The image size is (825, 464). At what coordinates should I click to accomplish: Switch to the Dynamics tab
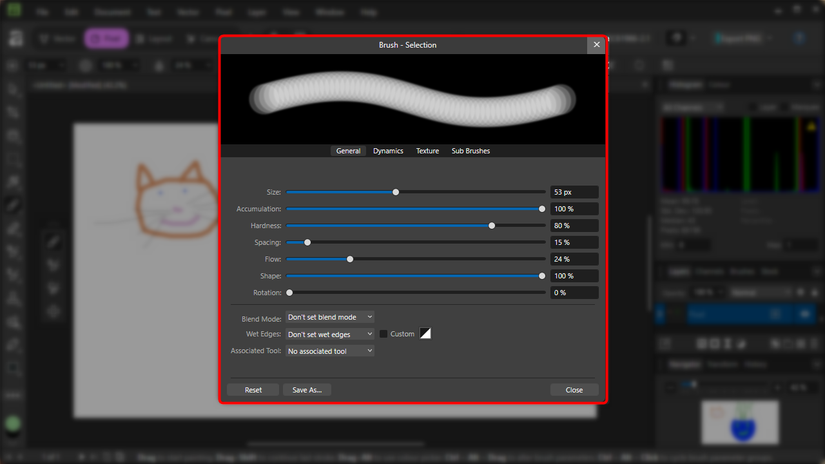click(x=388, y=151)
